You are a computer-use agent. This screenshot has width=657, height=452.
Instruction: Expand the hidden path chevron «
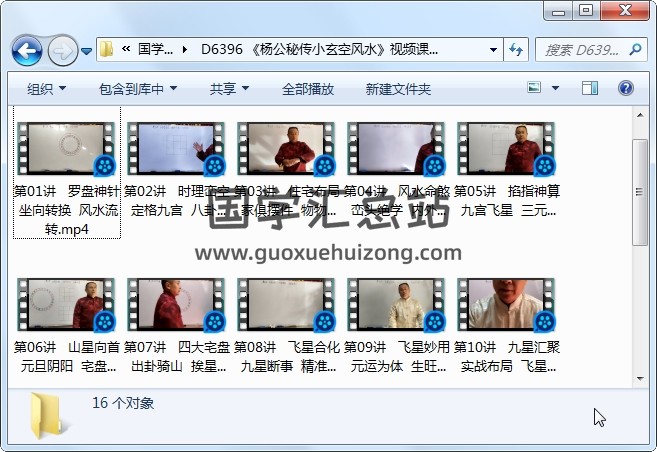pos(126,49)
